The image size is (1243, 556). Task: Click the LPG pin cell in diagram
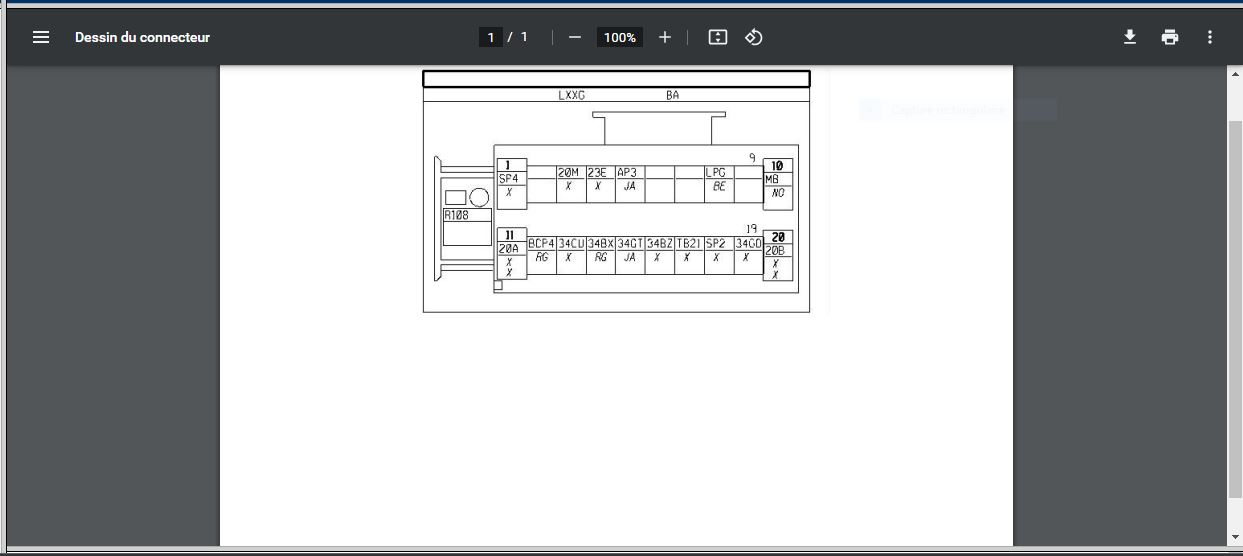(716, 173)
